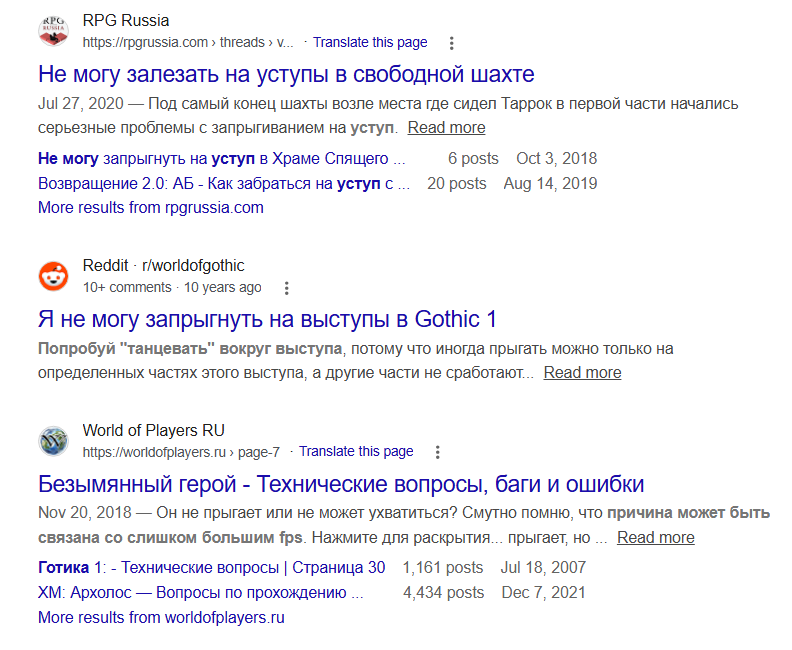Click the '6 posts' count
Screen dimensions: 792x650
pos(473,159)
